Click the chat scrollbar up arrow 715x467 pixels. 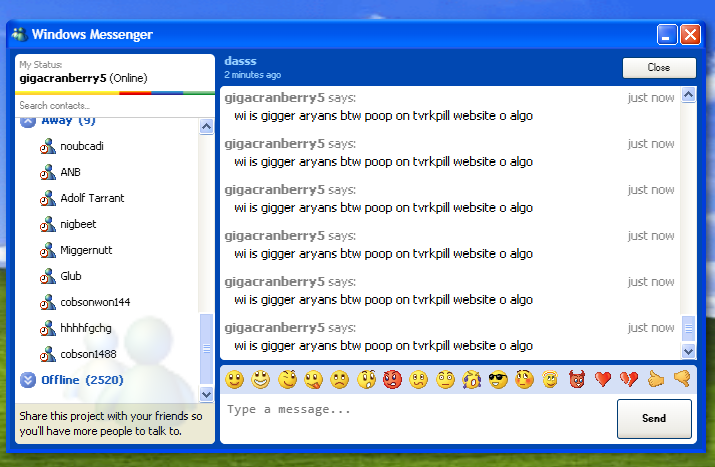(688, 96)
